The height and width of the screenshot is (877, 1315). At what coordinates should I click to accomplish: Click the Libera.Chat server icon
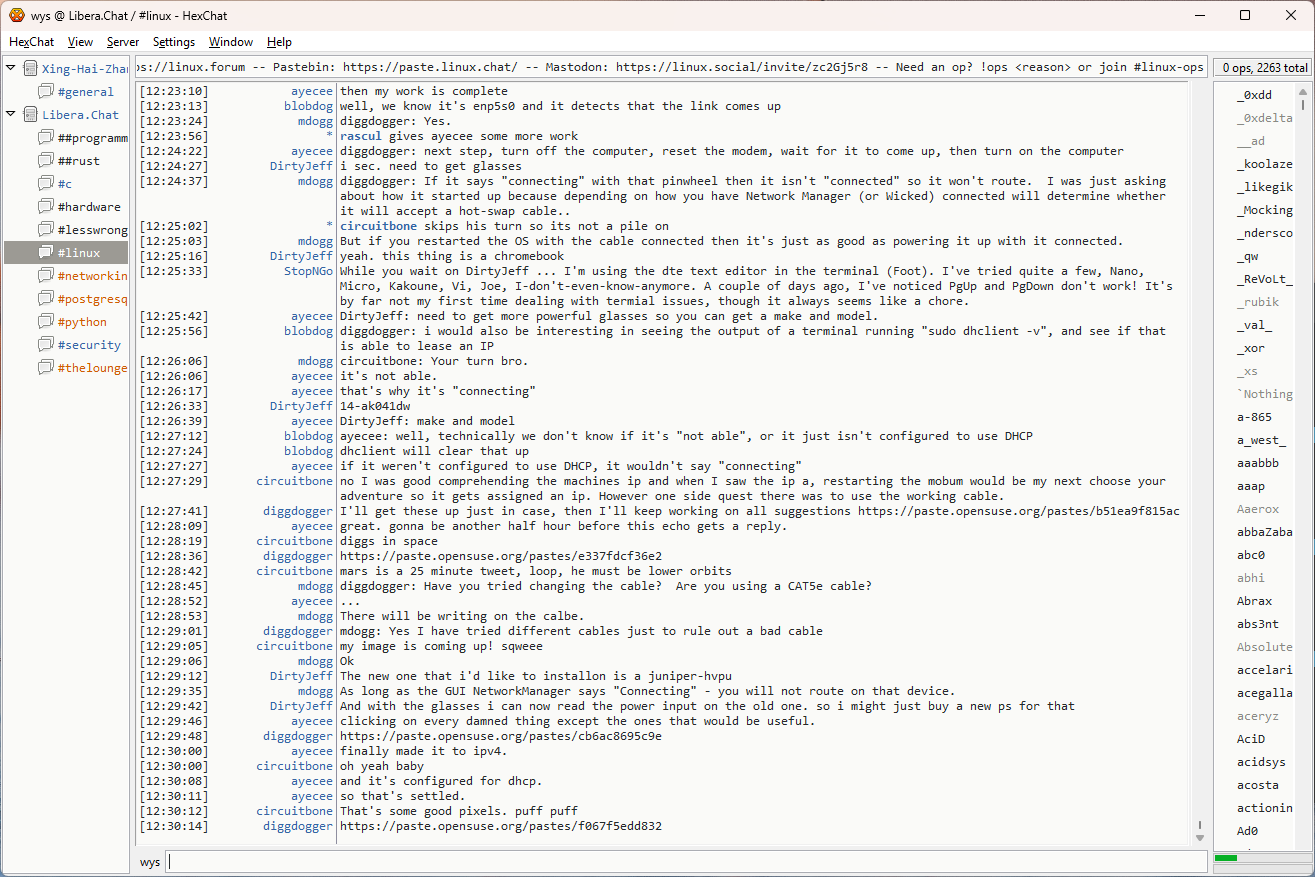30,115
